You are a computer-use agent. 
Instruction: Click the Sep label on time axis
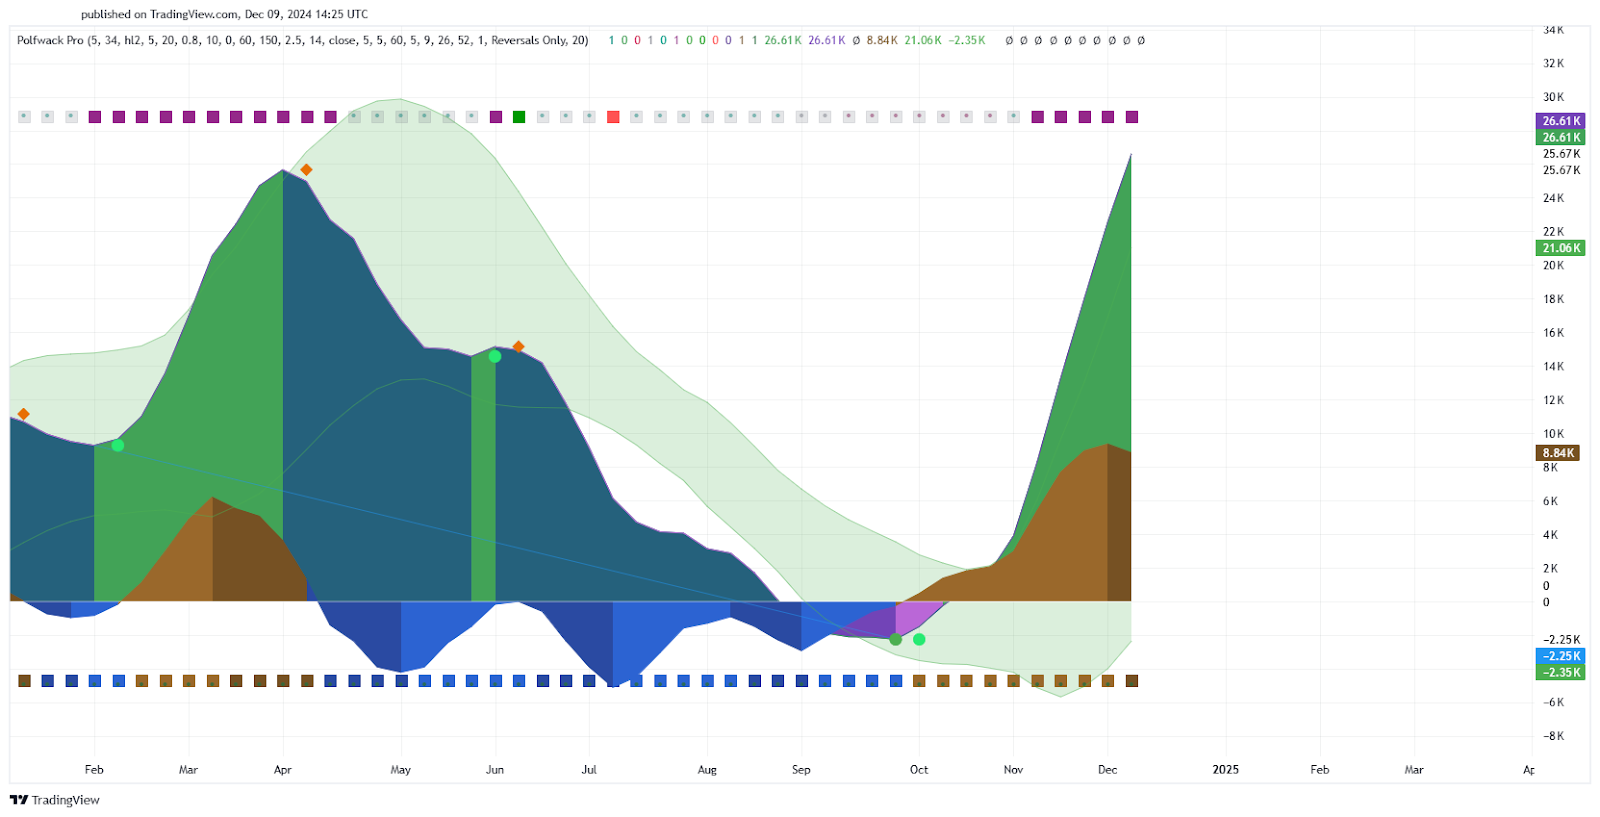point(801,770)
